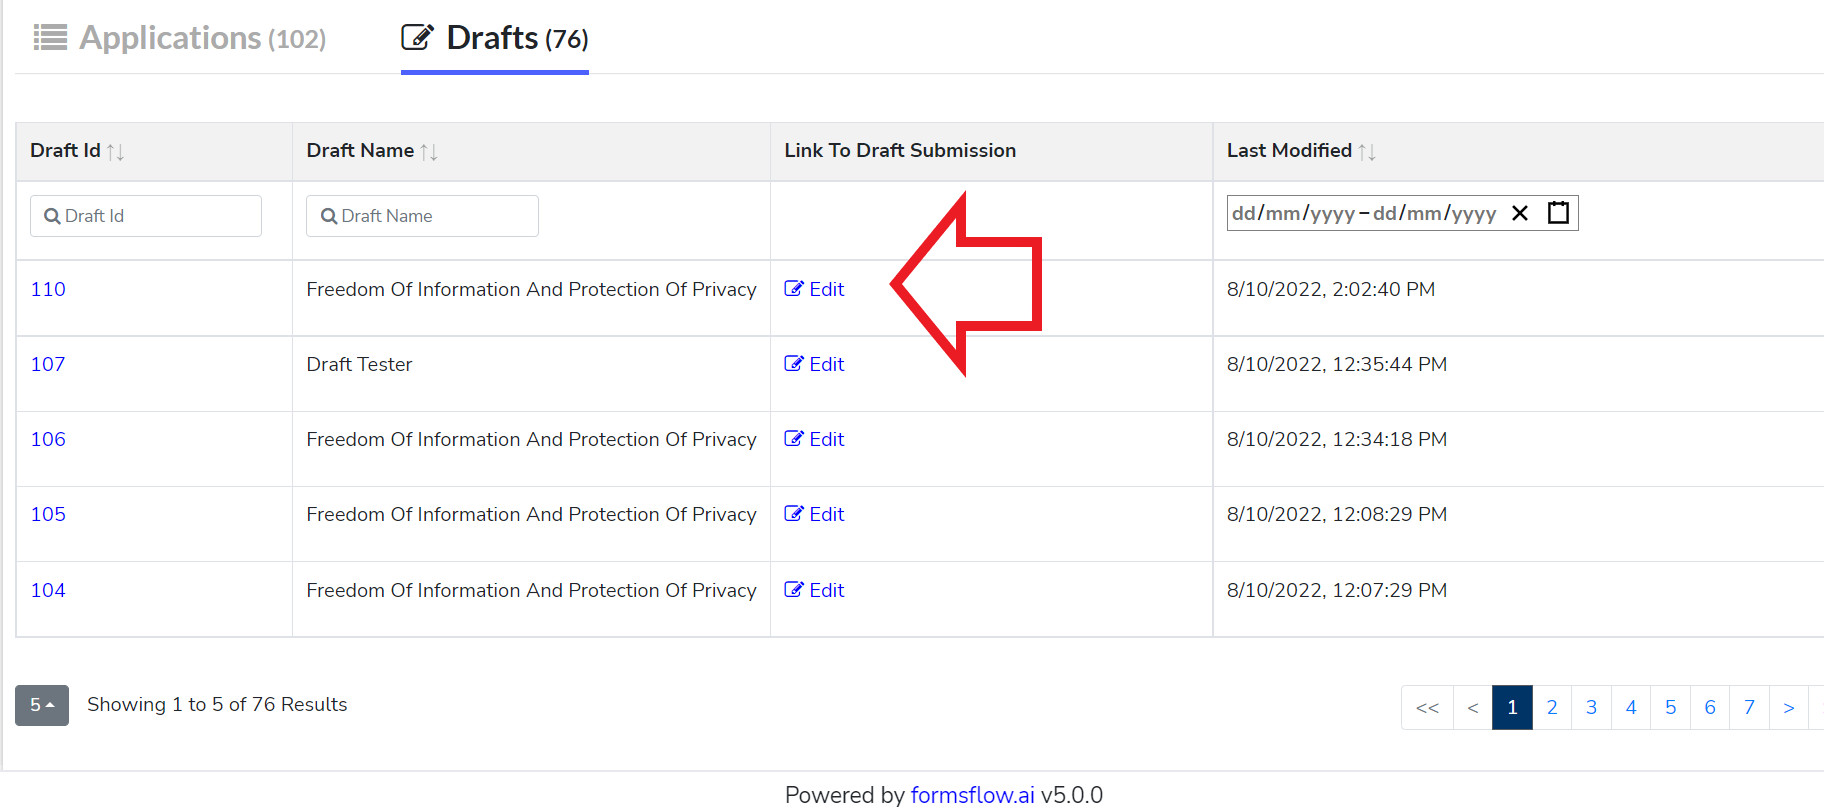The width and height of the screenshot is (1824, 807).
Task: Clear the date range filter X
Action: click(x=1520, y=213)
